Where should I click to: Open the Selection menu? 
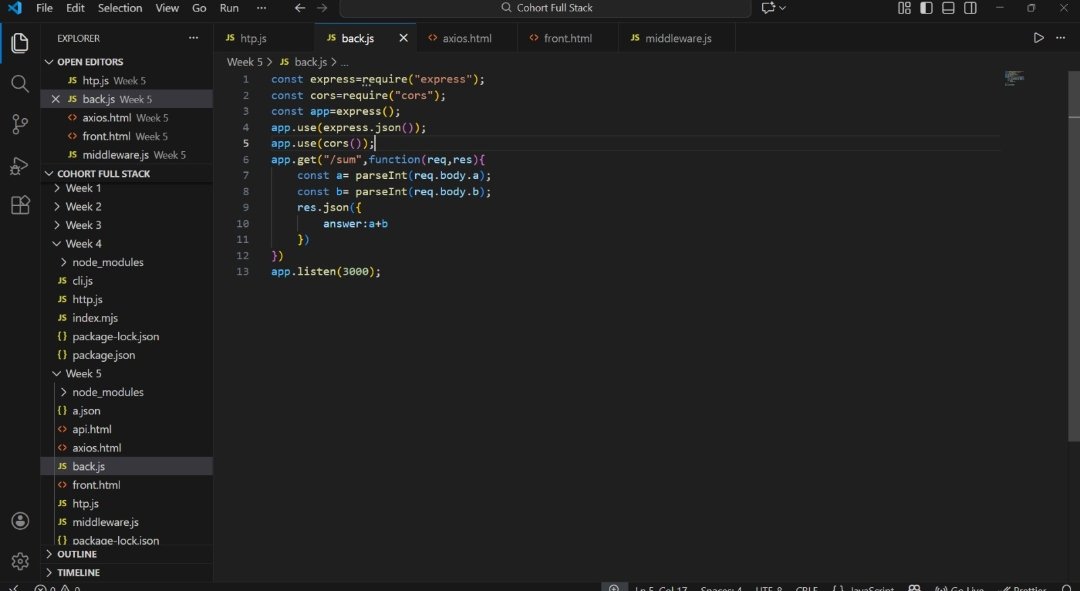click(x=120, y=8)
